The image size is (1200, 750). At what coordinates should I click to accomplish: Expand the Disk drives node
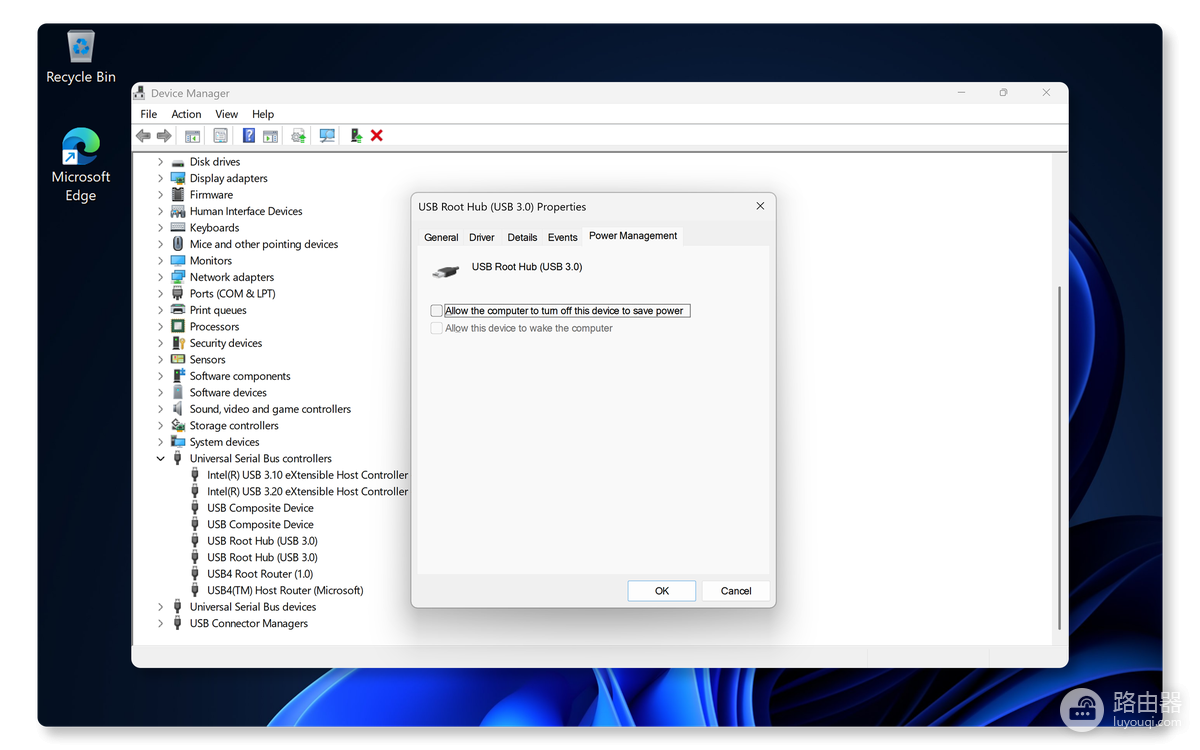click(x=160, y=162)
